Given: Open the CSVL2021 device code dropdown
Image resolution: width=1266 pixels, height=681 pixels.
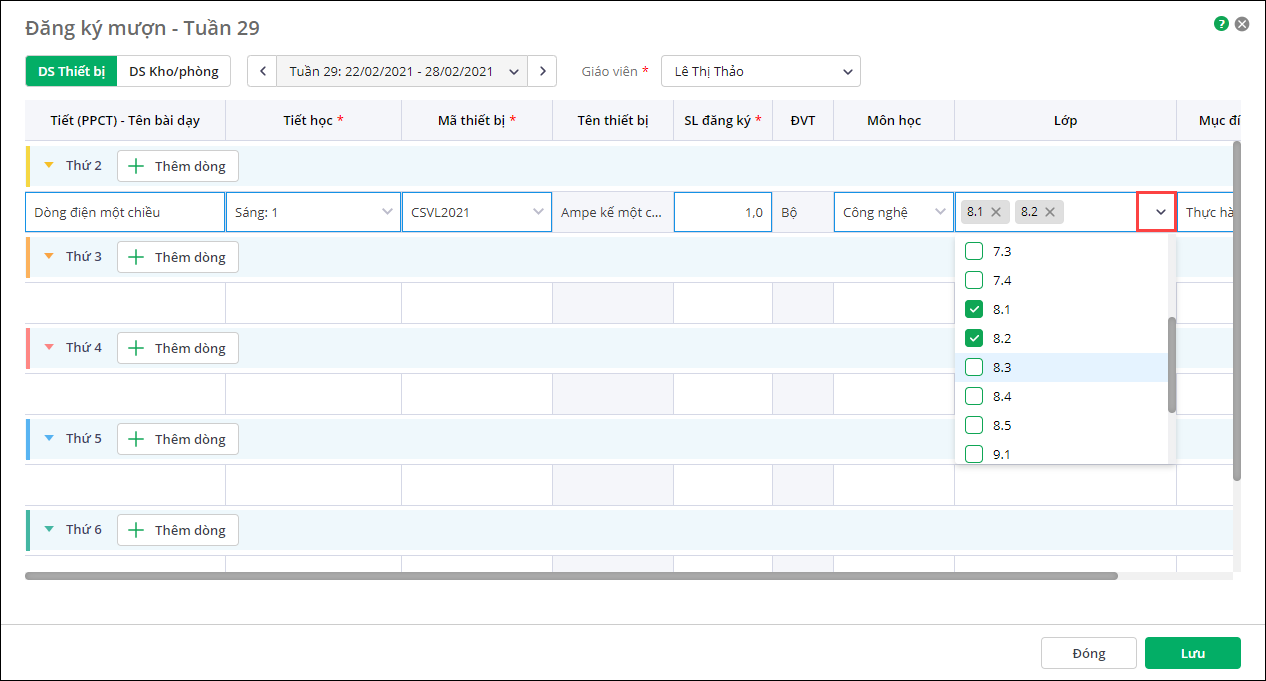Looking at the screenshot, I should pos(477,212).
